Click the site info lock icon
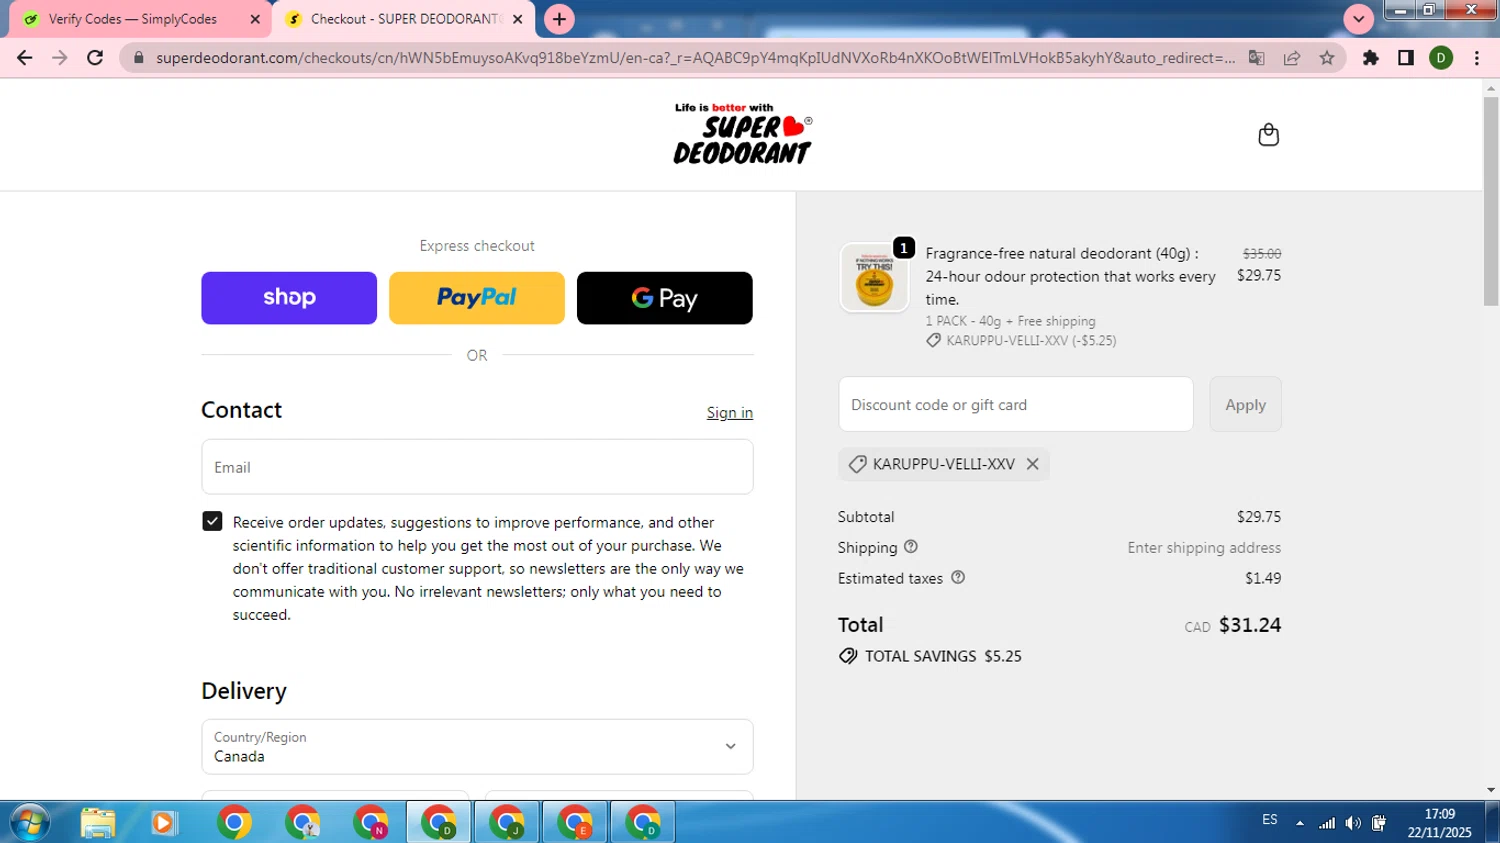The image size is (1500, 843). coord(139,58)
